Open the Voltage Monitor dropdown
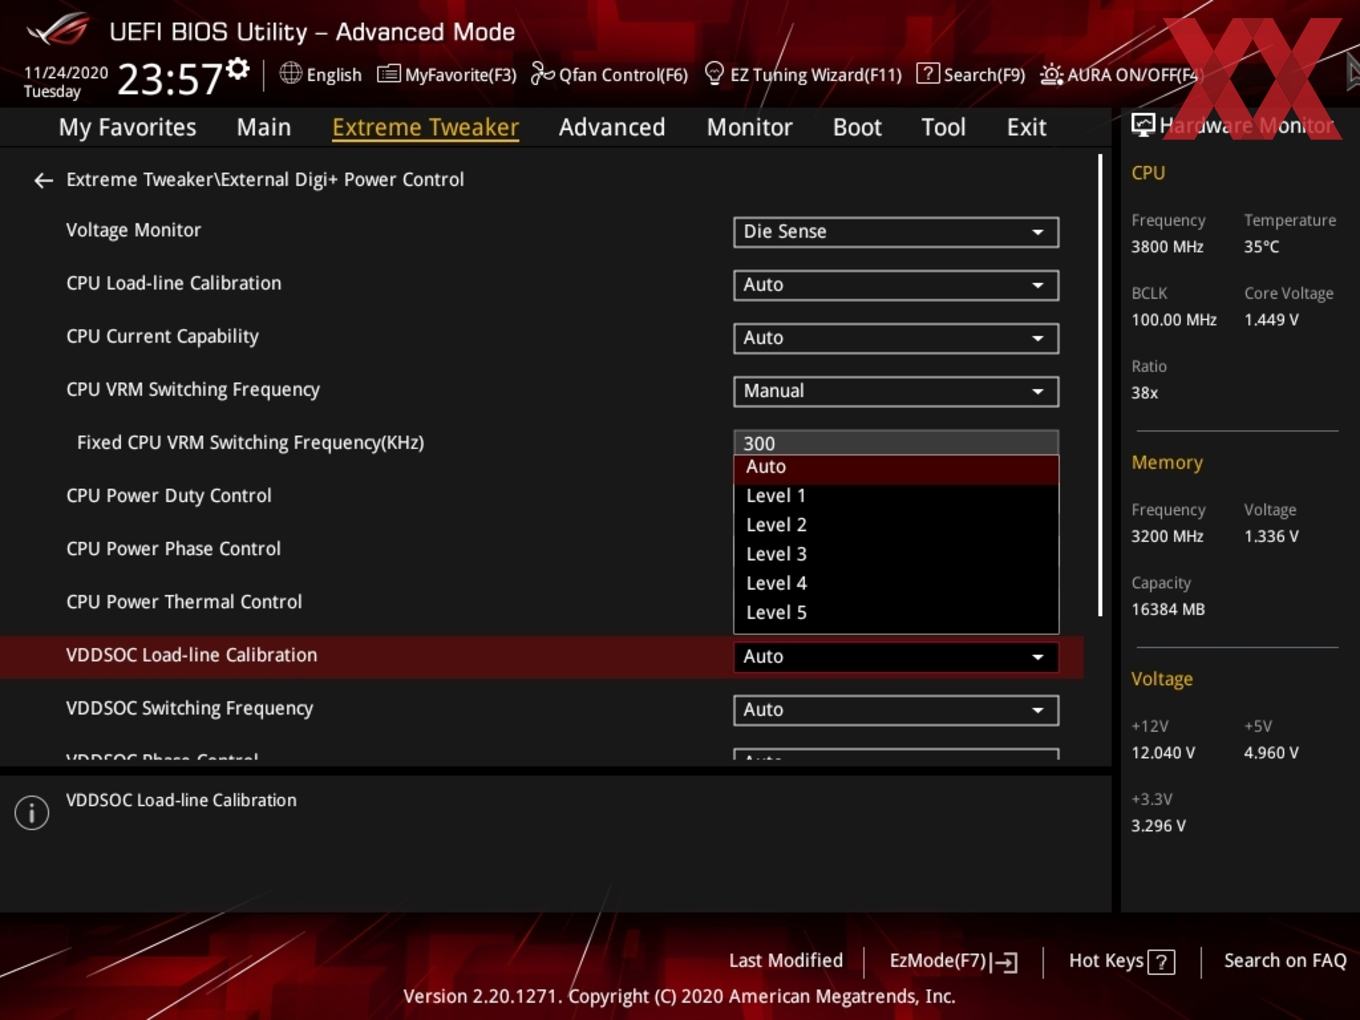This screenshot has width=1360, height=1020. pos(896,232)
